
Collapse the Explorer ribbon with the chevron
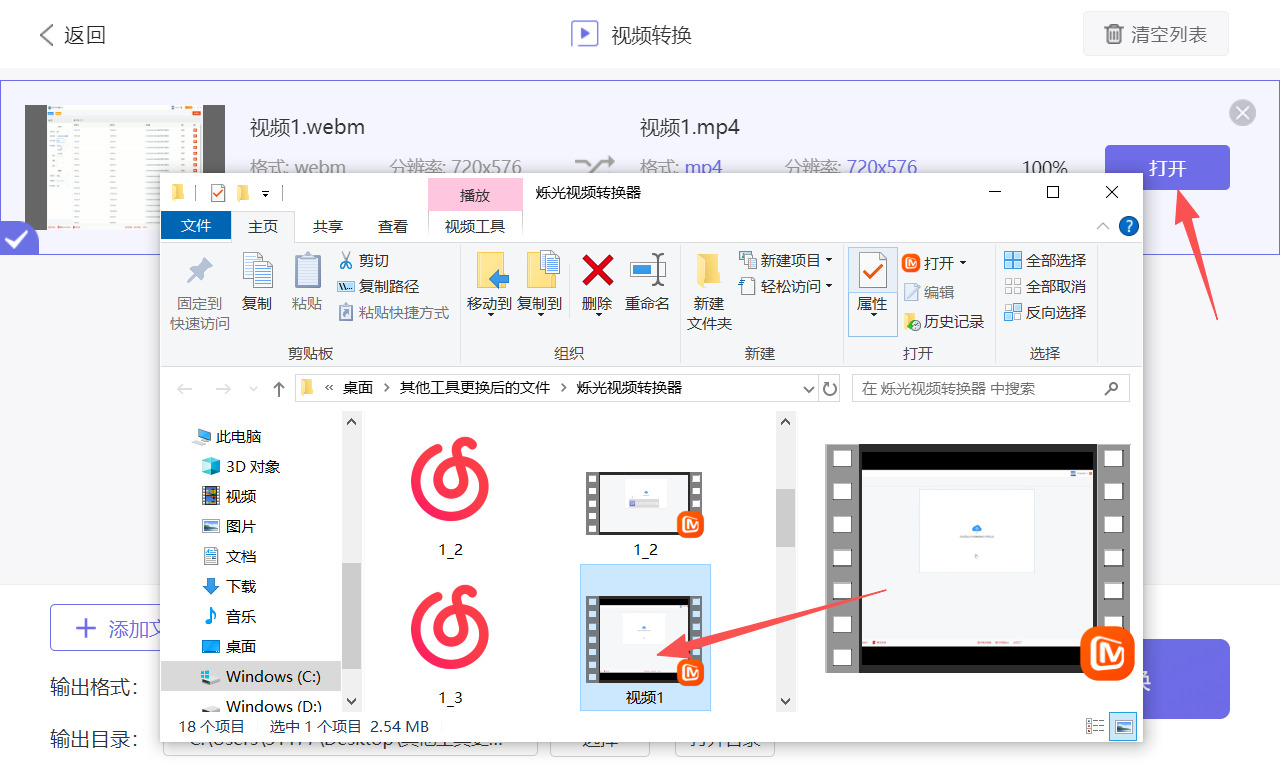pos(1103,225)
